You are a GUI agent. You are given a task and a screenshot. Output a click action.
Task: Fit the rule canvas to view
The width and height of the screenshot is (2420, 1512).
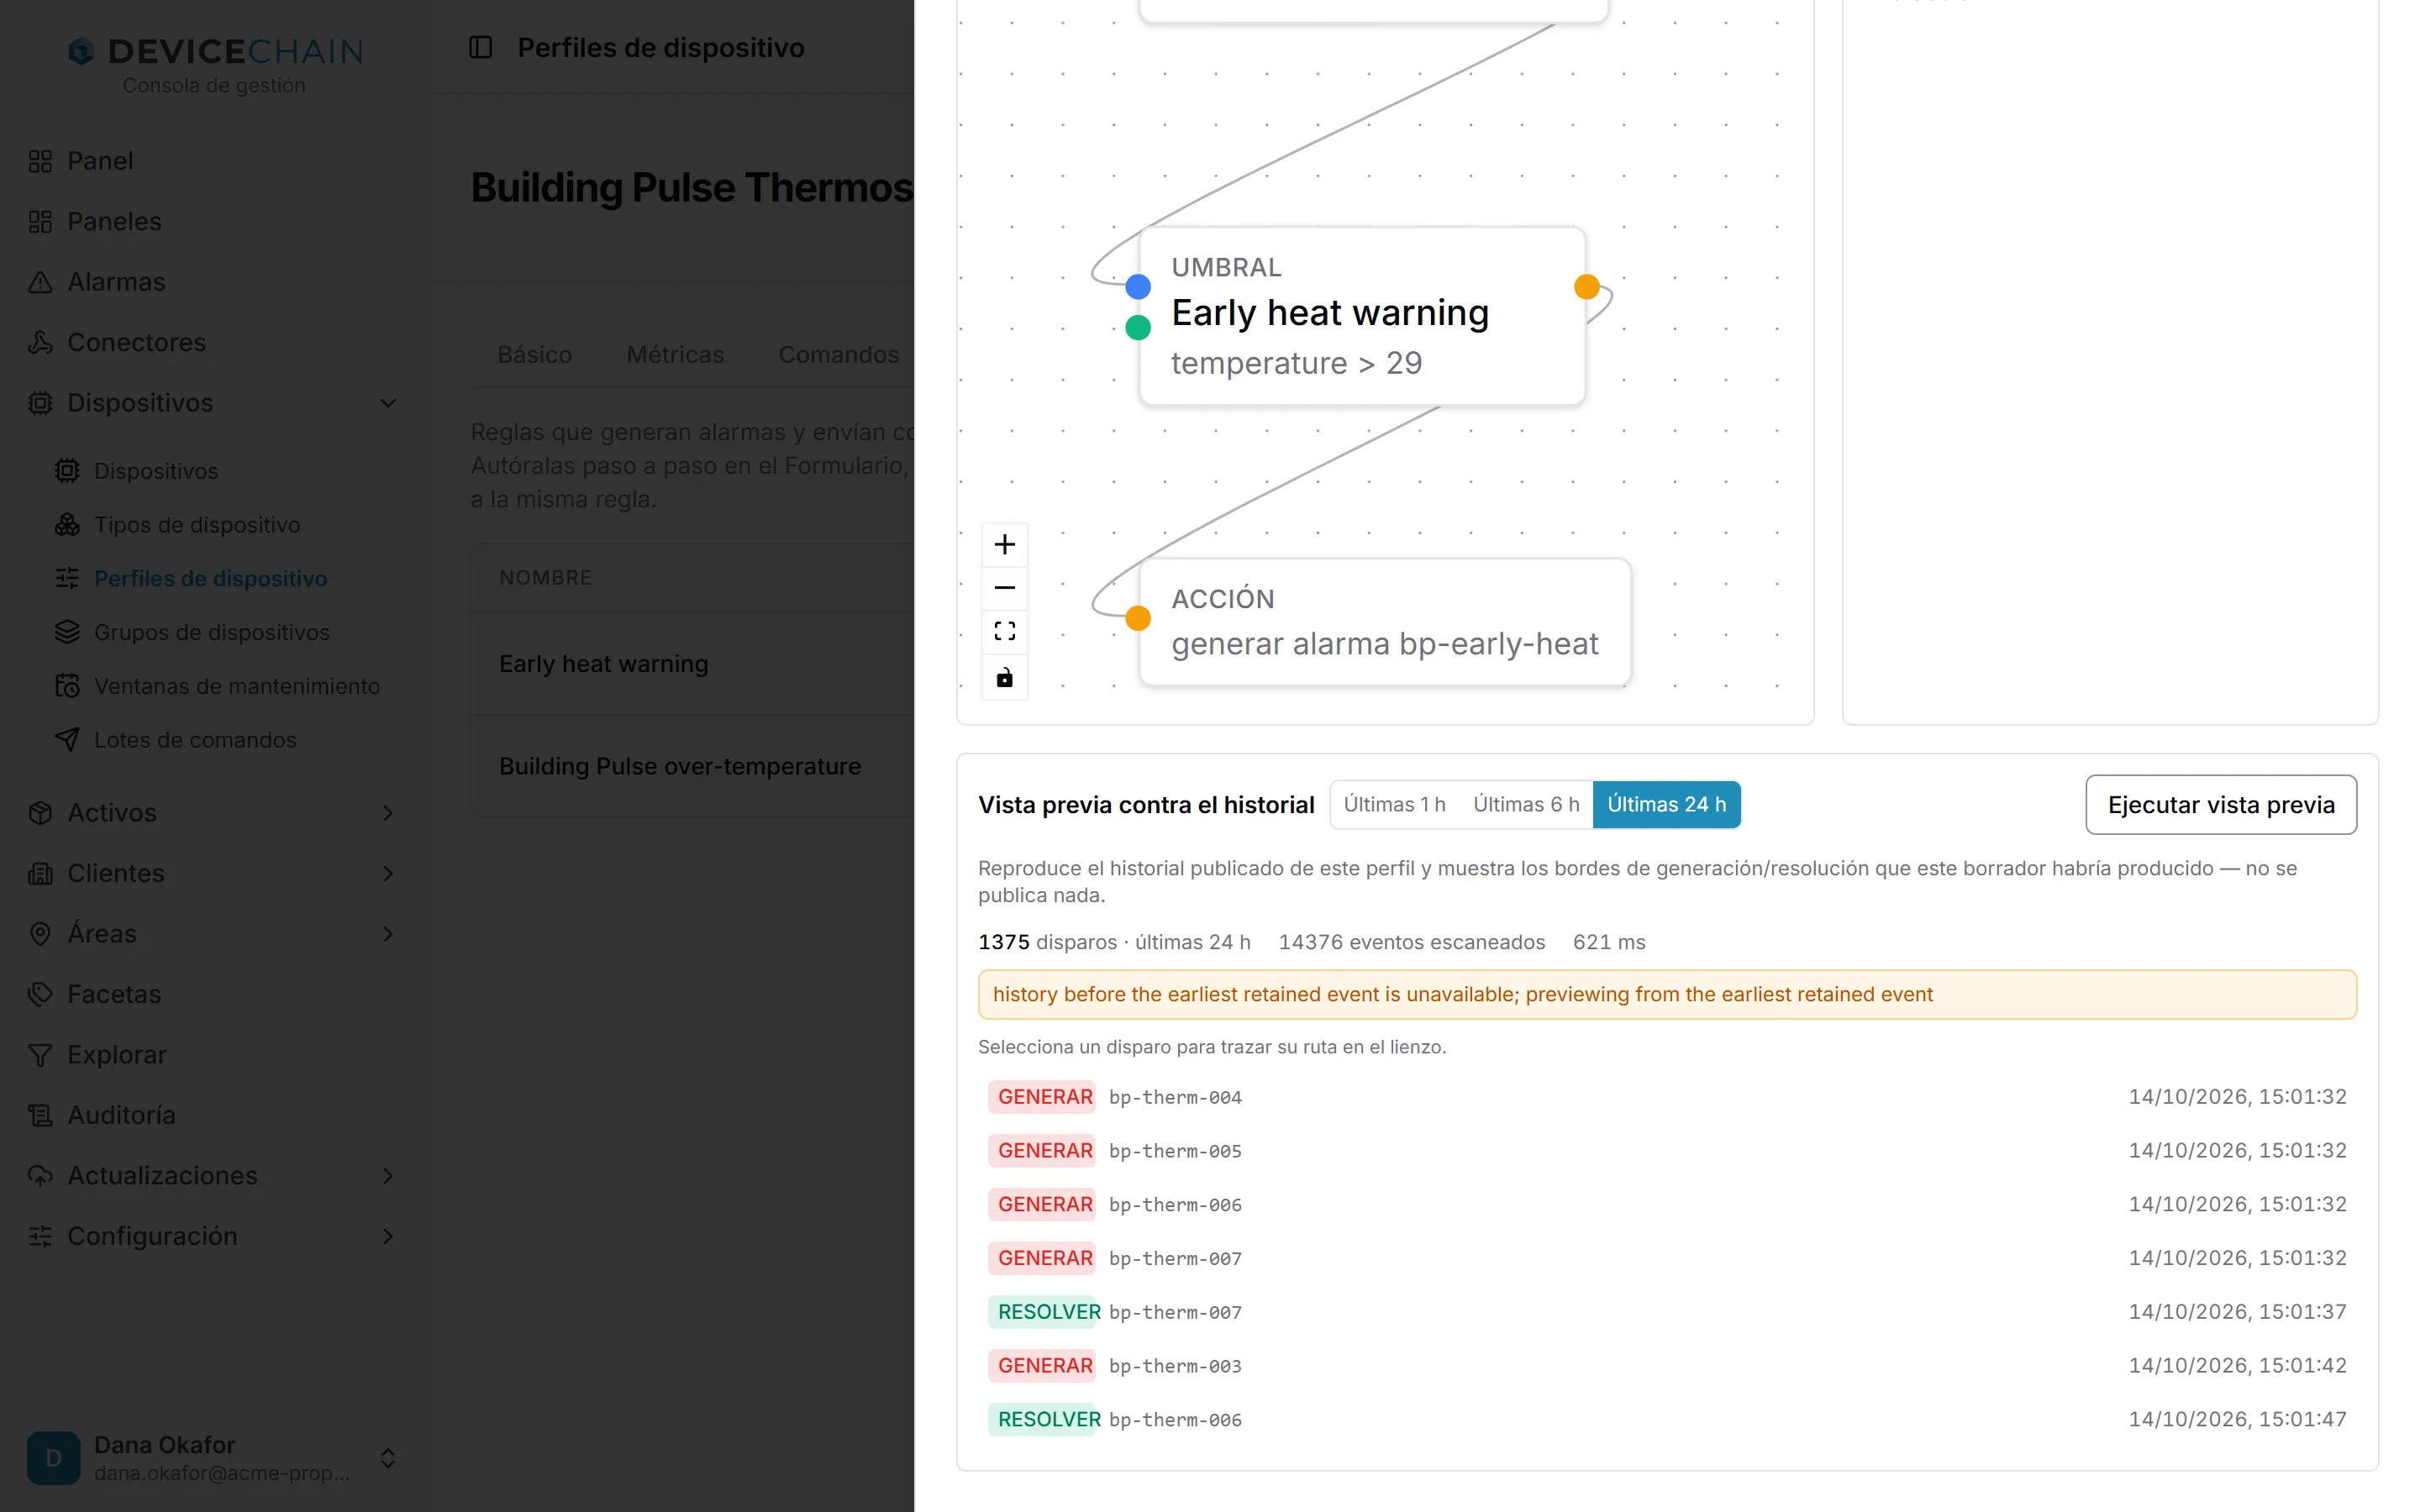click(1004, 631)
